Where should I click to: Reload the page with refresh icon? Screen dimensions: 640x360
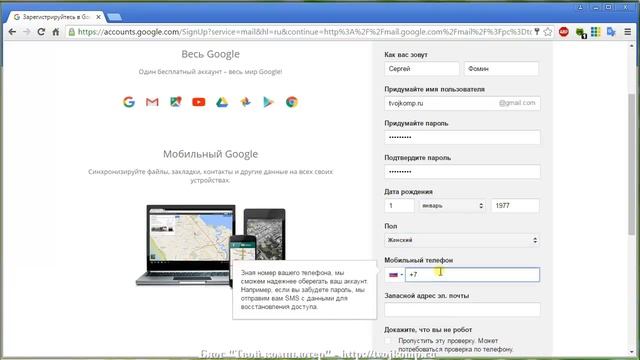(41, 31)
